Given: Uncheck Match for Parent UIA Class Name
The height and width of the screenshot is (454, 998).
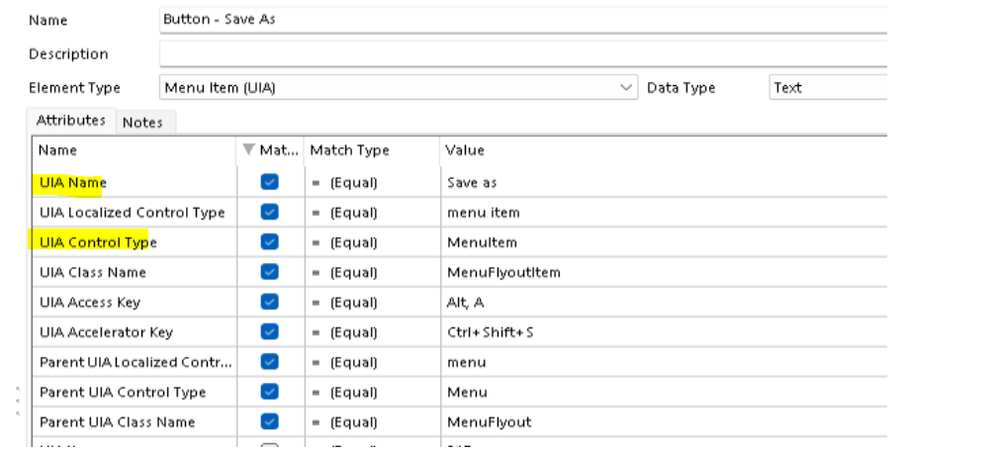Looking at the screenshot, I should (x=269, y=422).
